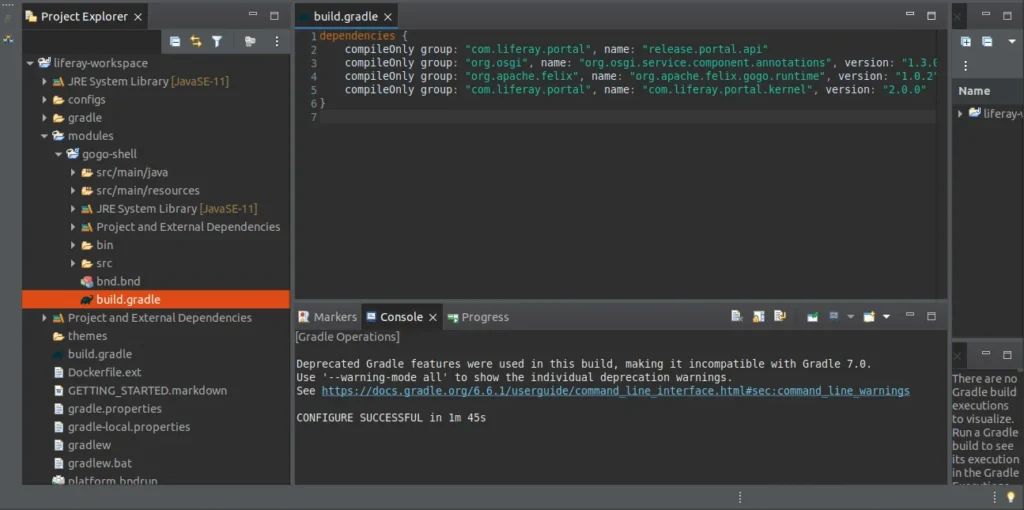Open the Gradle Tasks view dropdown menu
1024x510 pixels.
click(1012, 41)
